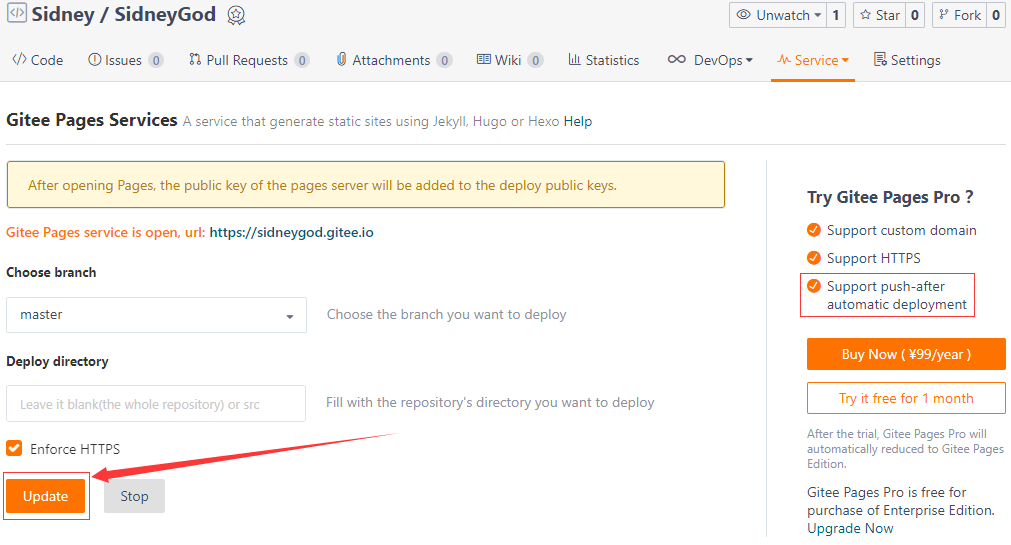
Task: Uncheck the Enforce HTTPS checkbox
Action: (x=14, y=449)
